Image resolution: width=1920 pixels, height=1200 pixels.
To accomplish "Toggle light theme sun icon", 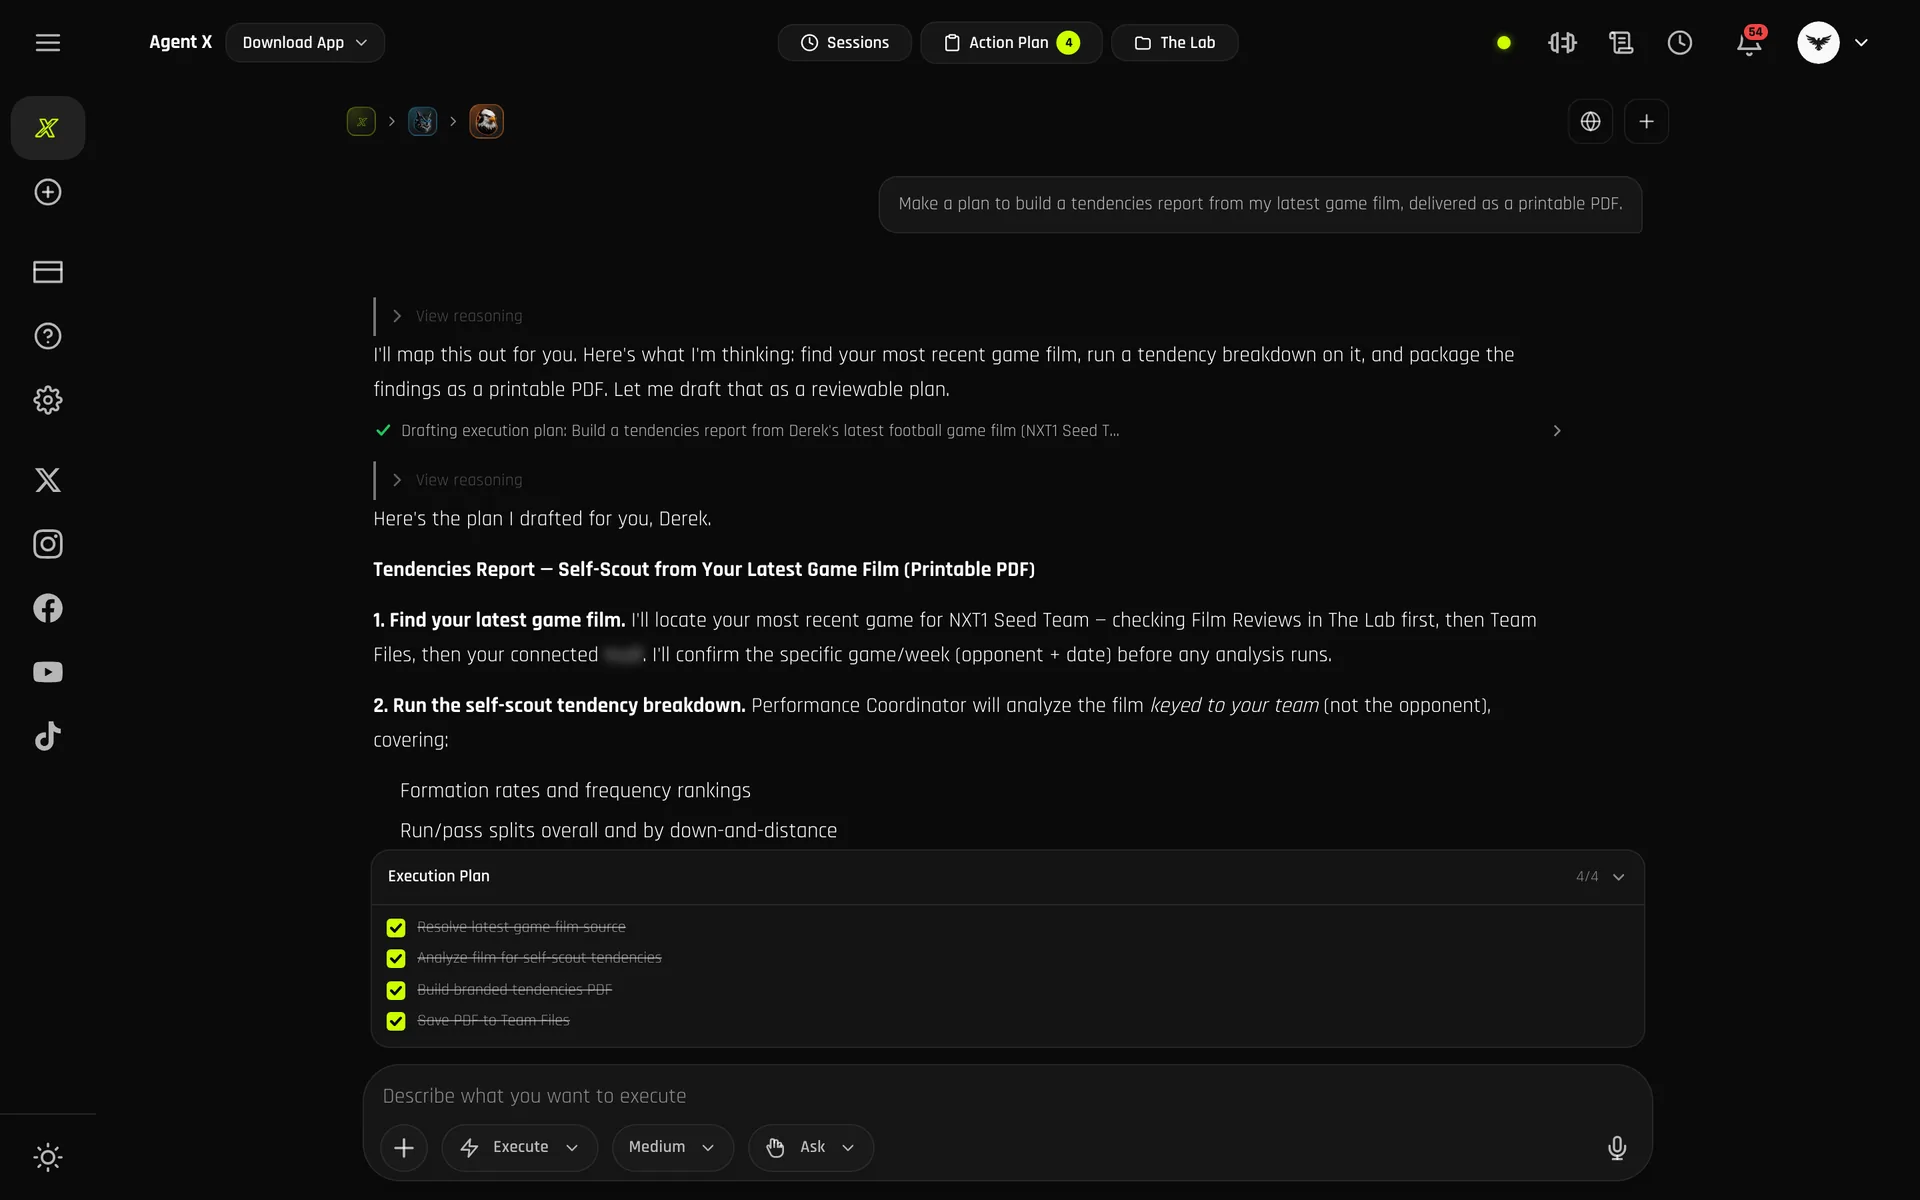I will click(x=48, y=1157).
